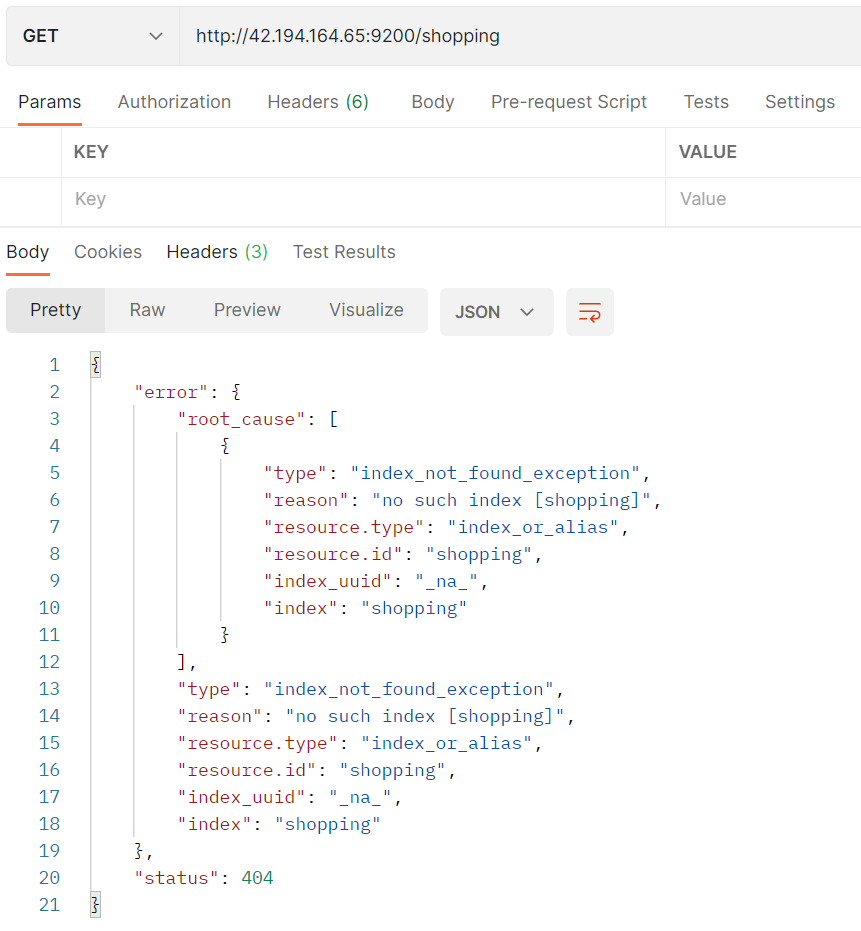
Task: Select the Pretty response view
Action: click(56, 310)
